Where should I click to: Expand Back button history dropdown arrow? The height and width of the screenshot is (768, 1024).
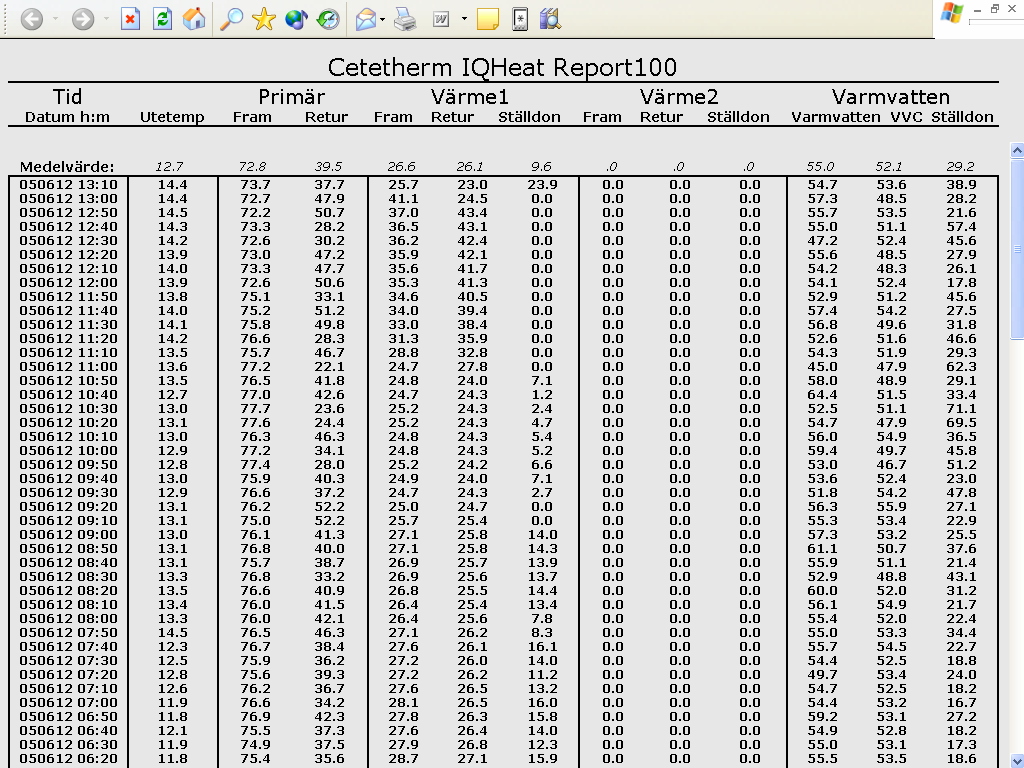[56, 19]
